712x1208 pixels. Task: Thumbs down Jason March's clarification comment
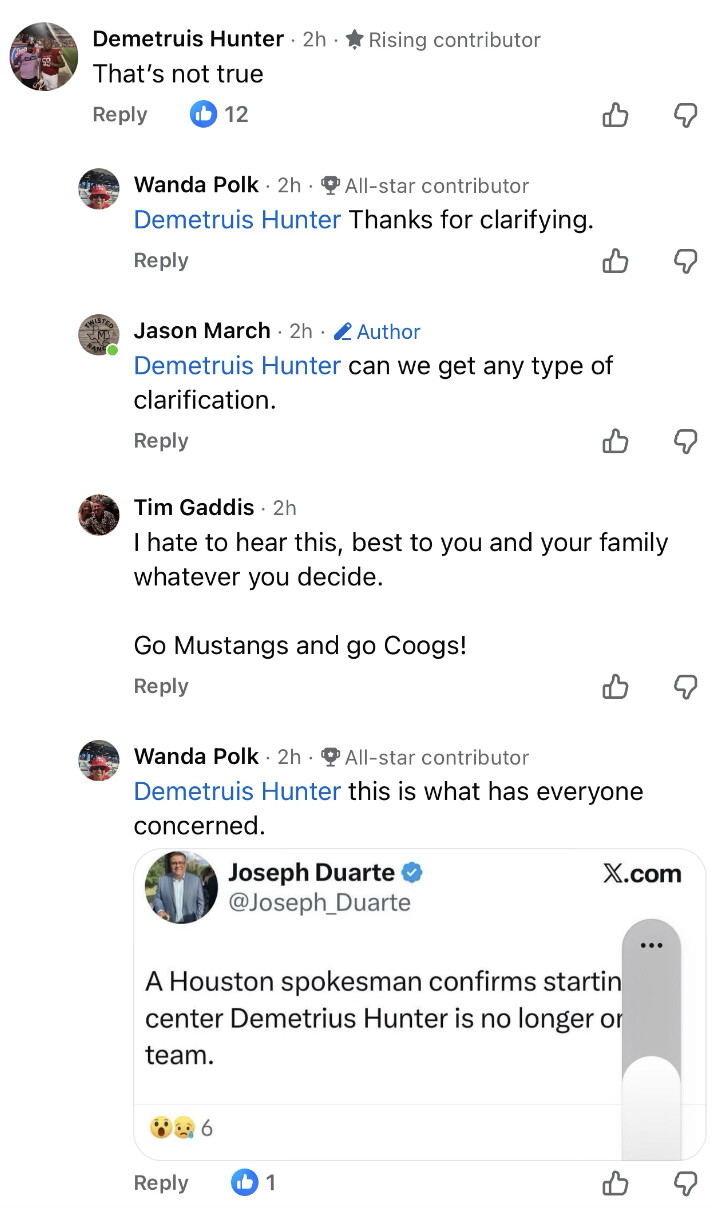(685, 441)
